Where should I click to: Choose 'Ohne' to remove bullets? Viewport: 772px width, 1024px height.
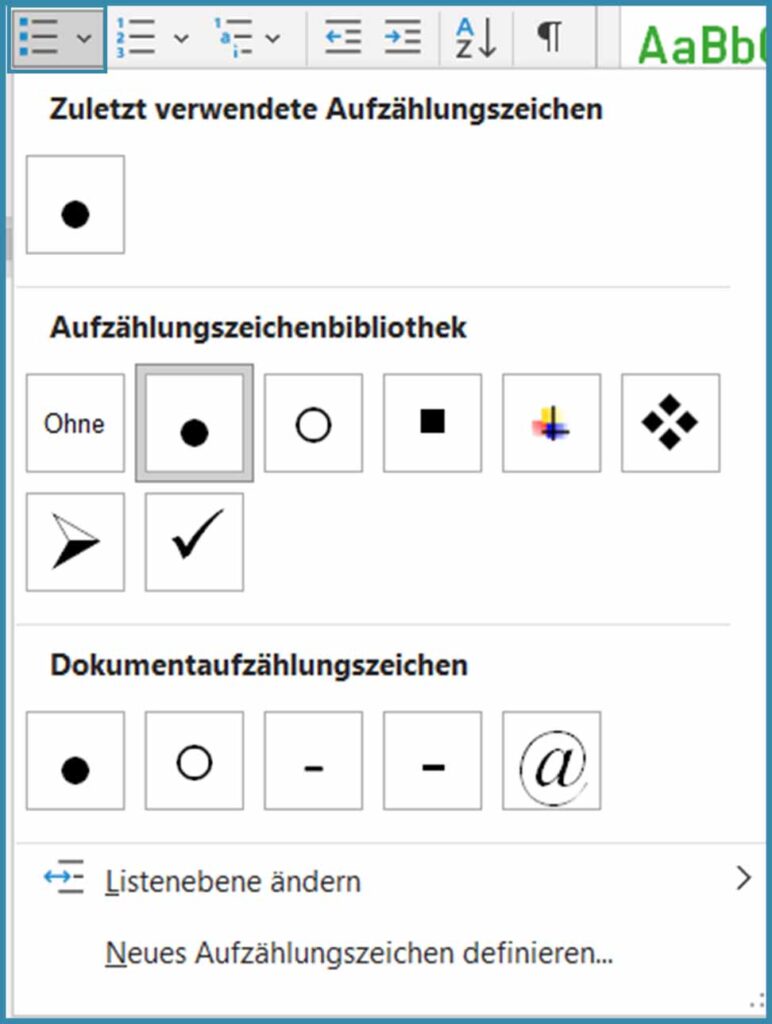(x=75, y=423)
